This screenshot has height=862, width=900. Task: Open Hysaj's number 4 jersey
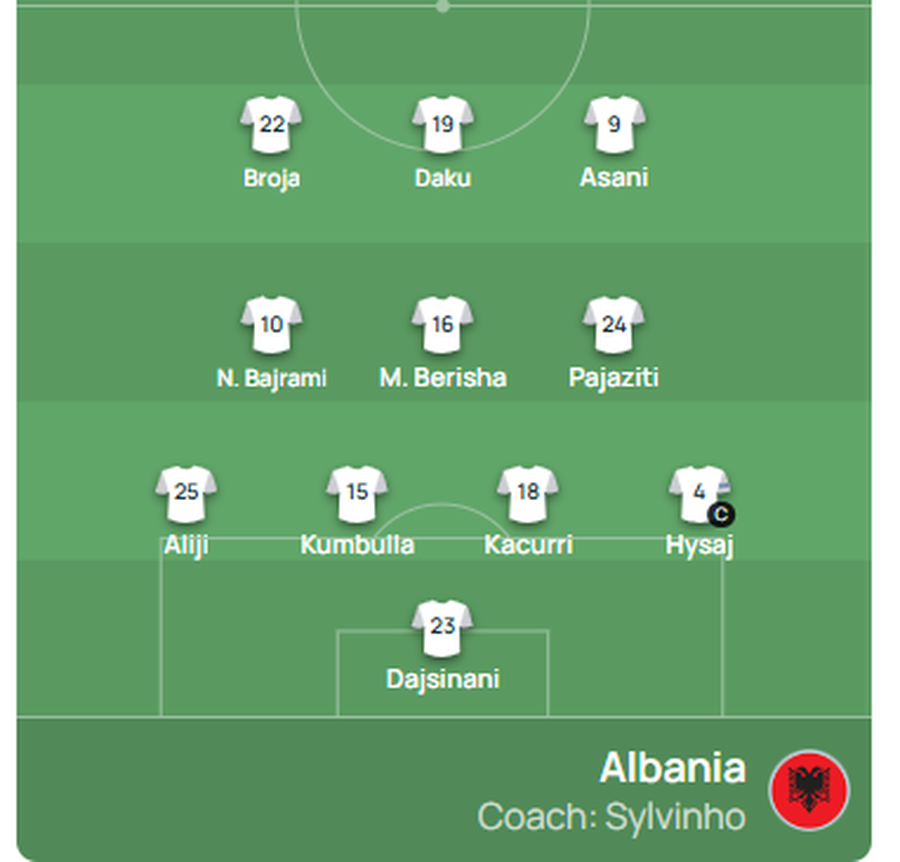(699, 494)
